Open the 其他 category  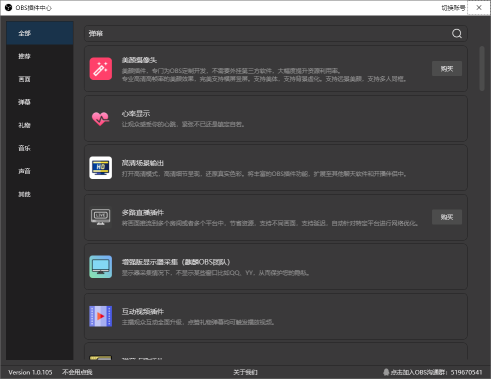point(40,194)
